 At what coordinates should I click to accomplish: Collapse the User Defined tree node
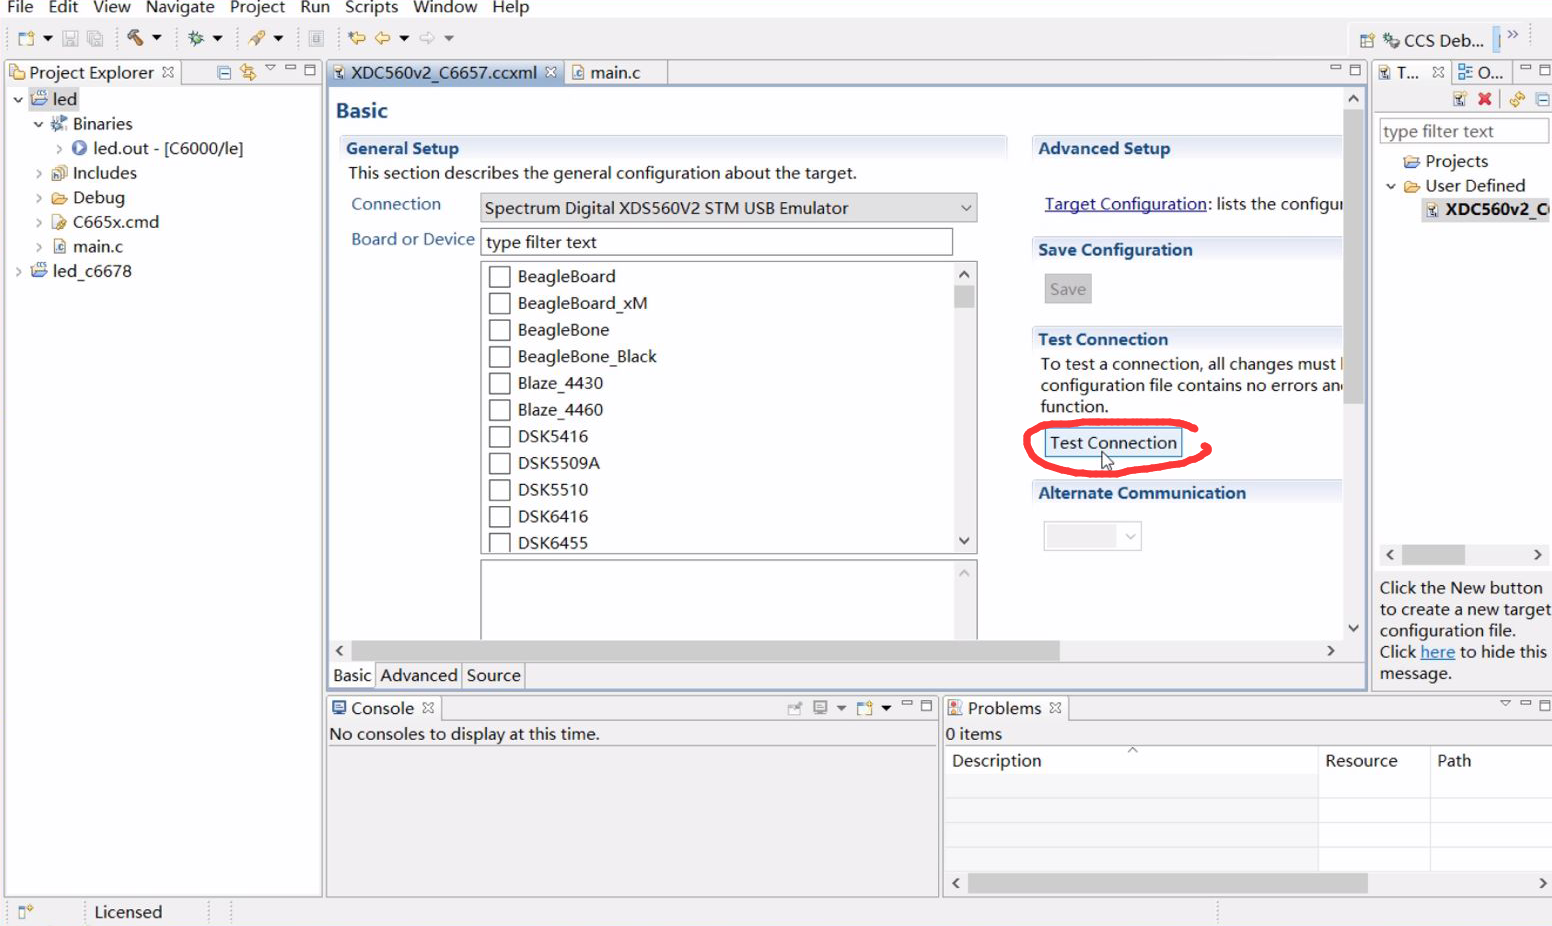coord(1391,185)
